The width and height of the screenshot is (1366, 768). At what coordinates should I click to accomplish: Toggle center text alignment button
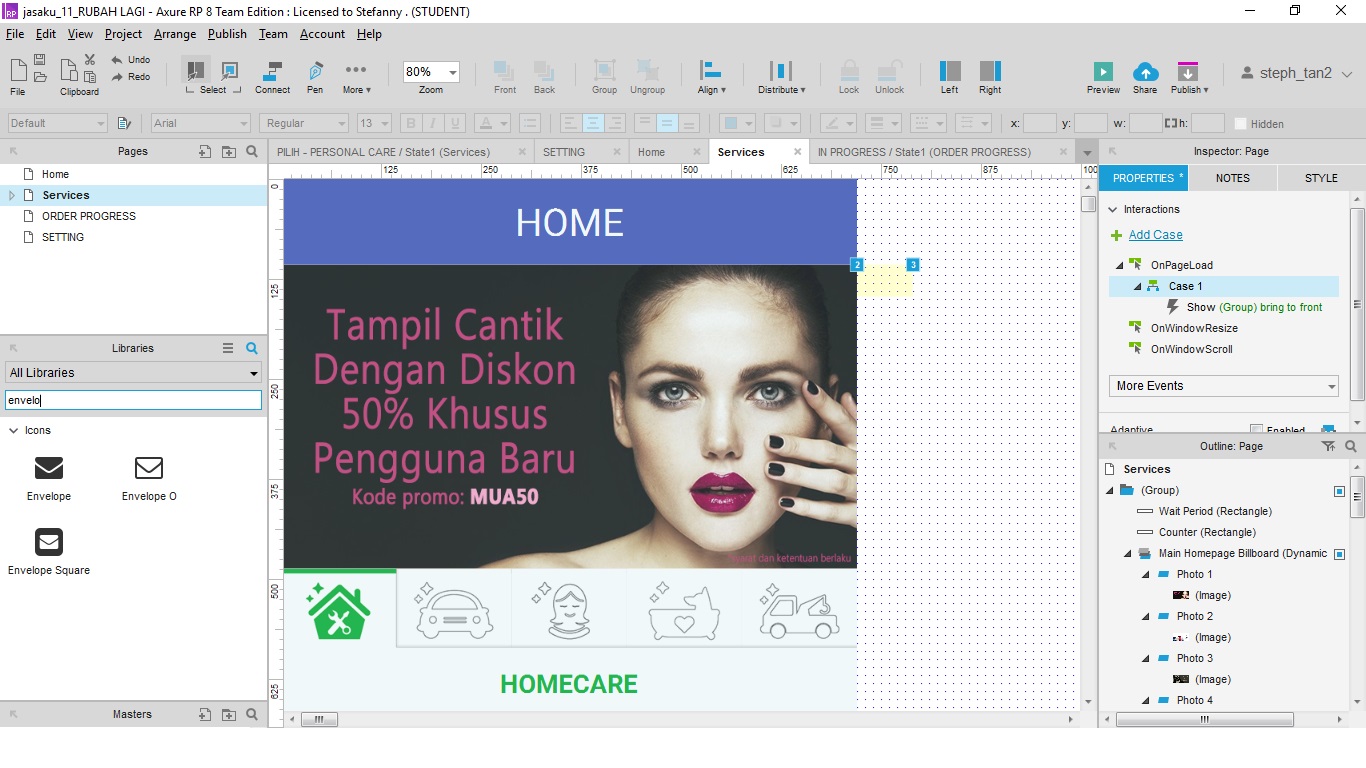(x=593, y=123)
